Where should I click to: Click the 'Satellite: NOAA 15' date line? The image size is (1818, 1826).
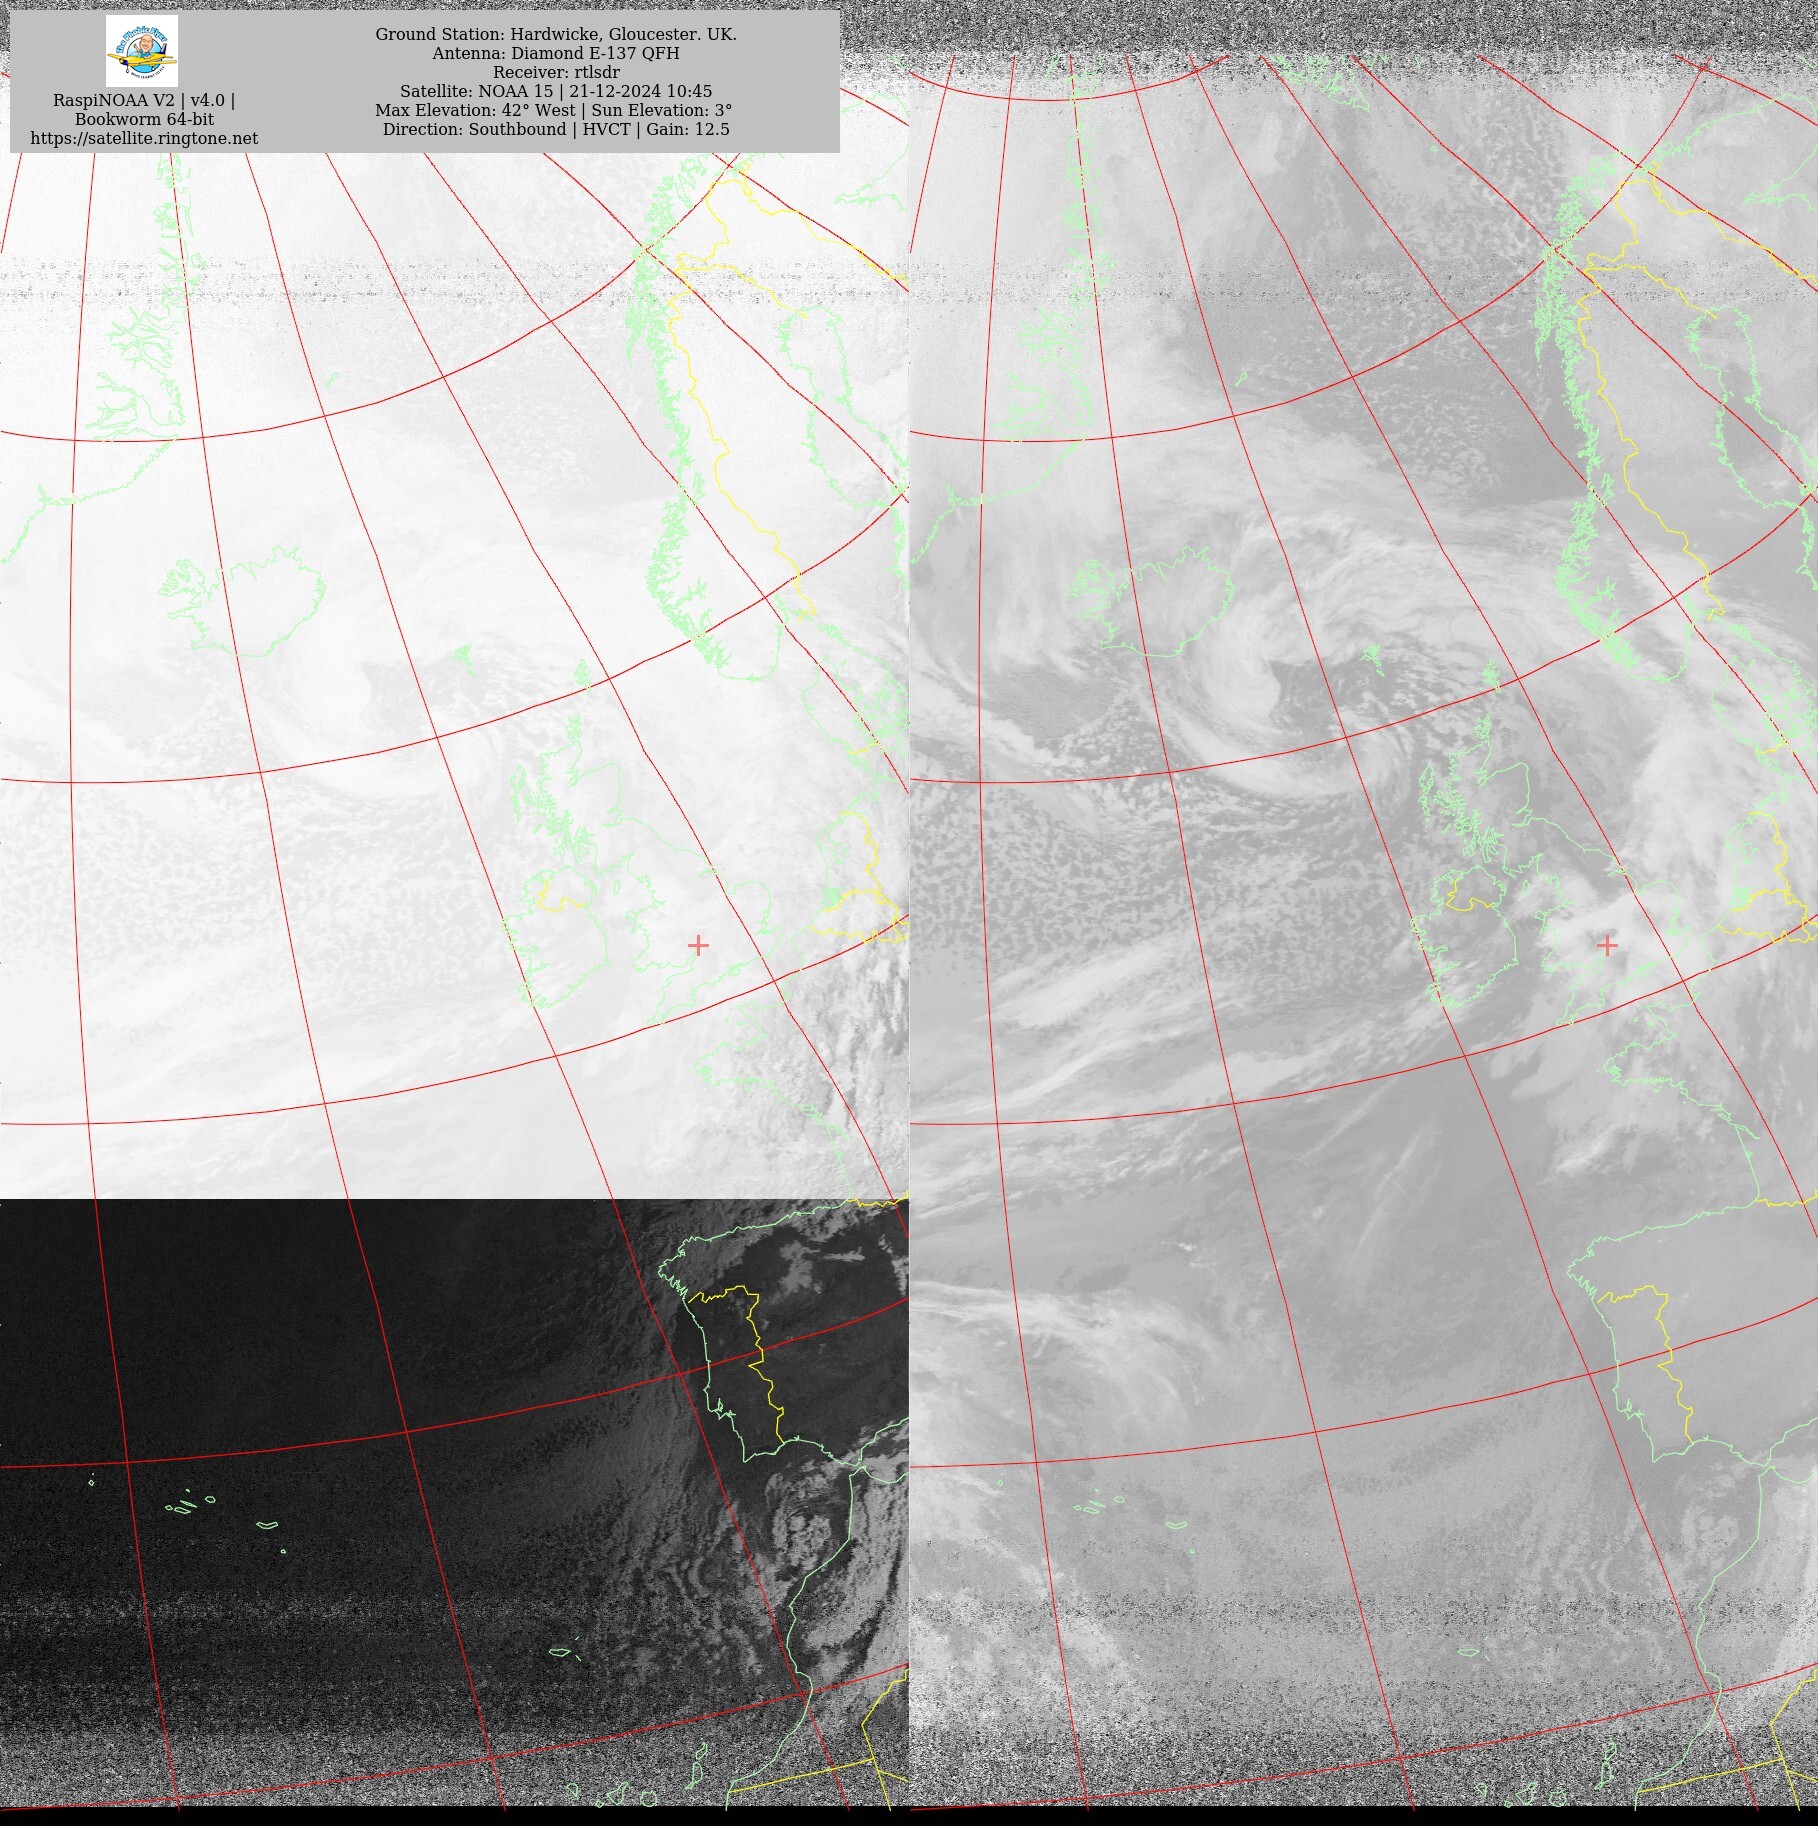(555, 91)
